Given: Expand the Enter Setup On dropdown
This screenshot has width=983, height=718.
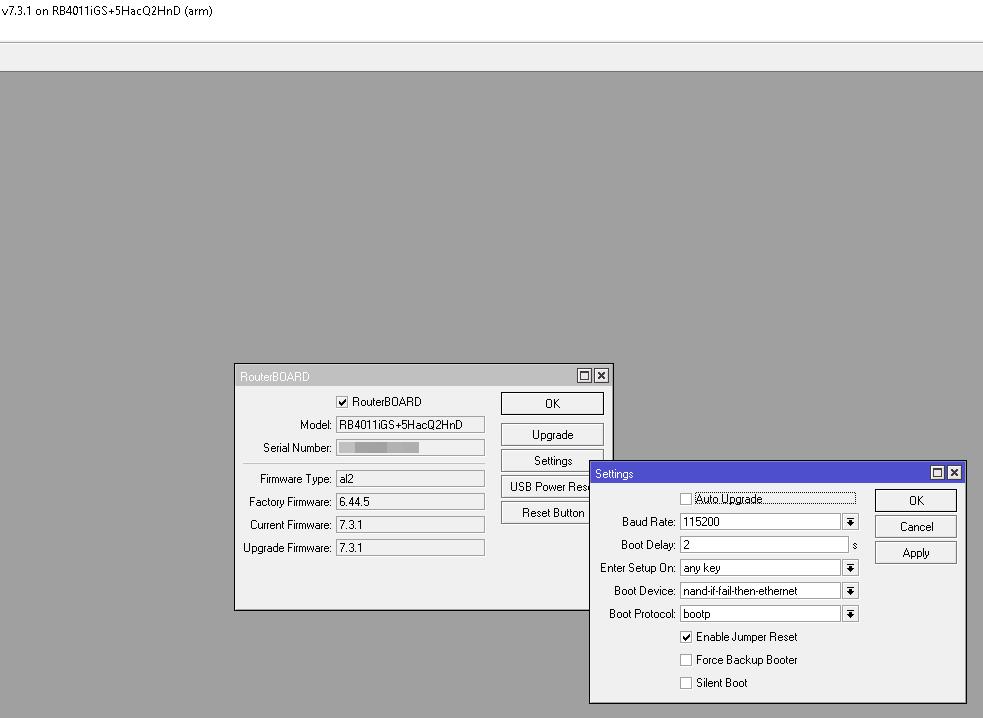Looking at the screenshot, I should (x=850, y=568).
